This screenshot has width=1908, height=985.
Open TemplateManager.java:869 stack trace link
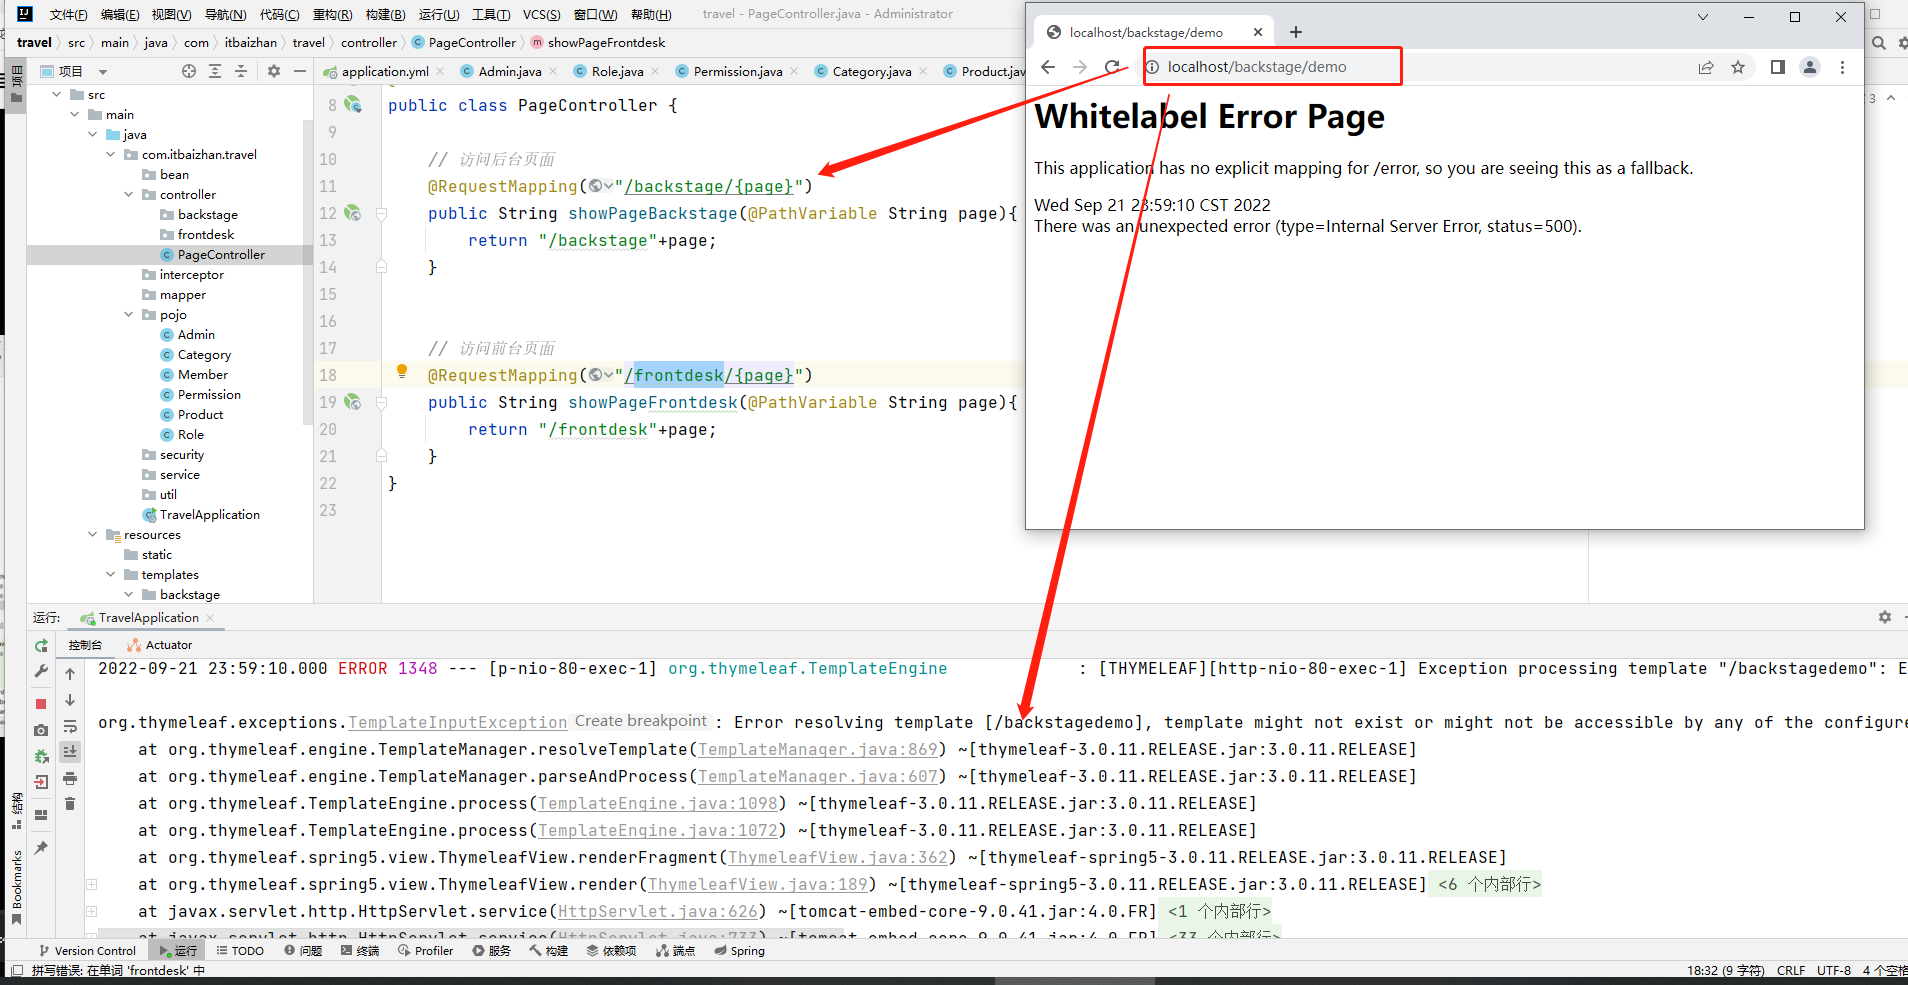[818, 749]
